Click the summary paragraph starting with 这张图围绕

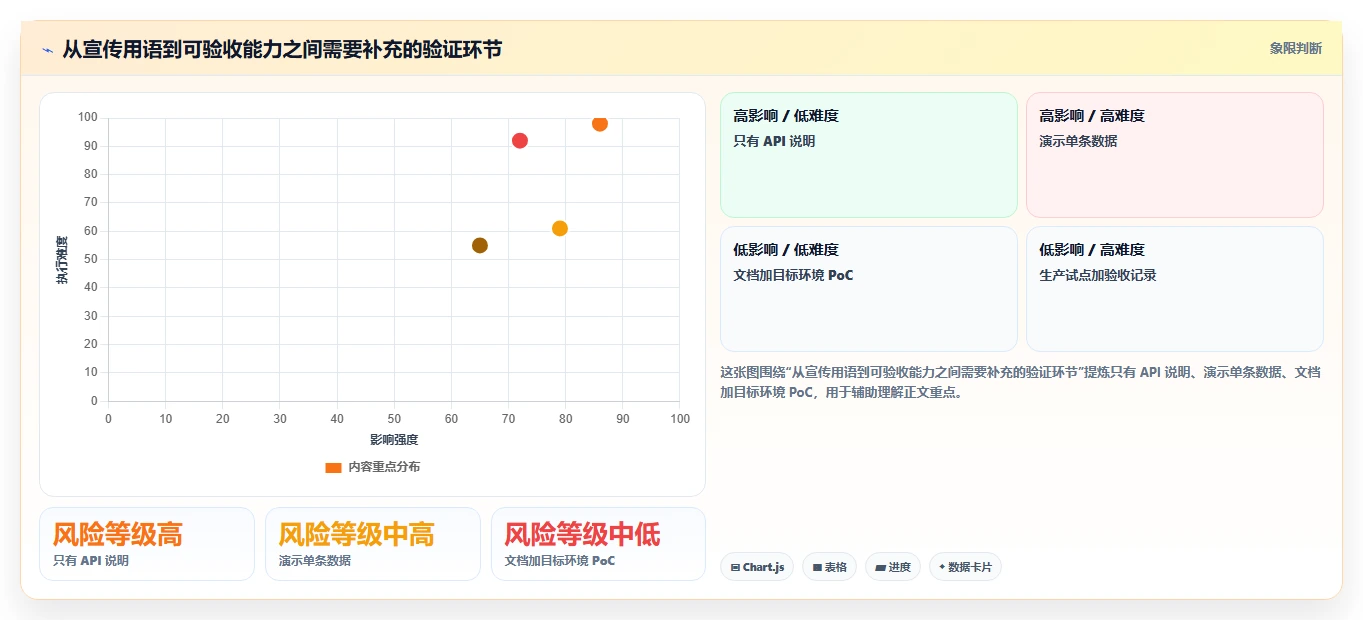pos(1020,382)
